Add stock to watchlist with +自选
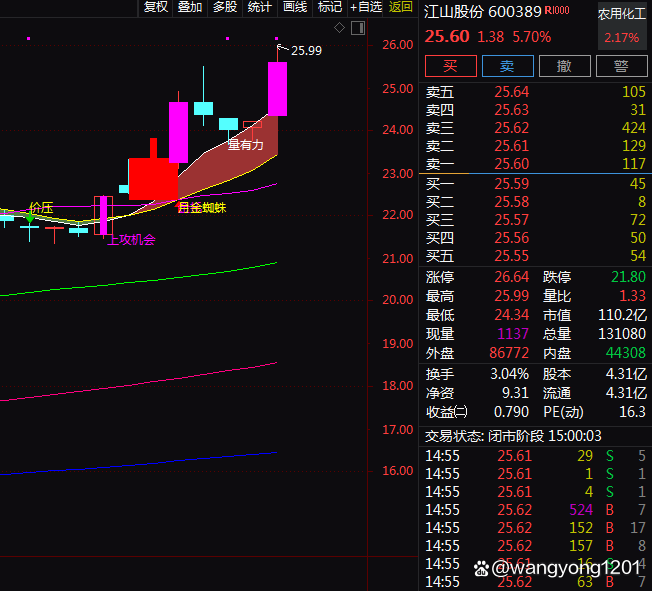Screen dimensions: 652x591 [366, 7]
